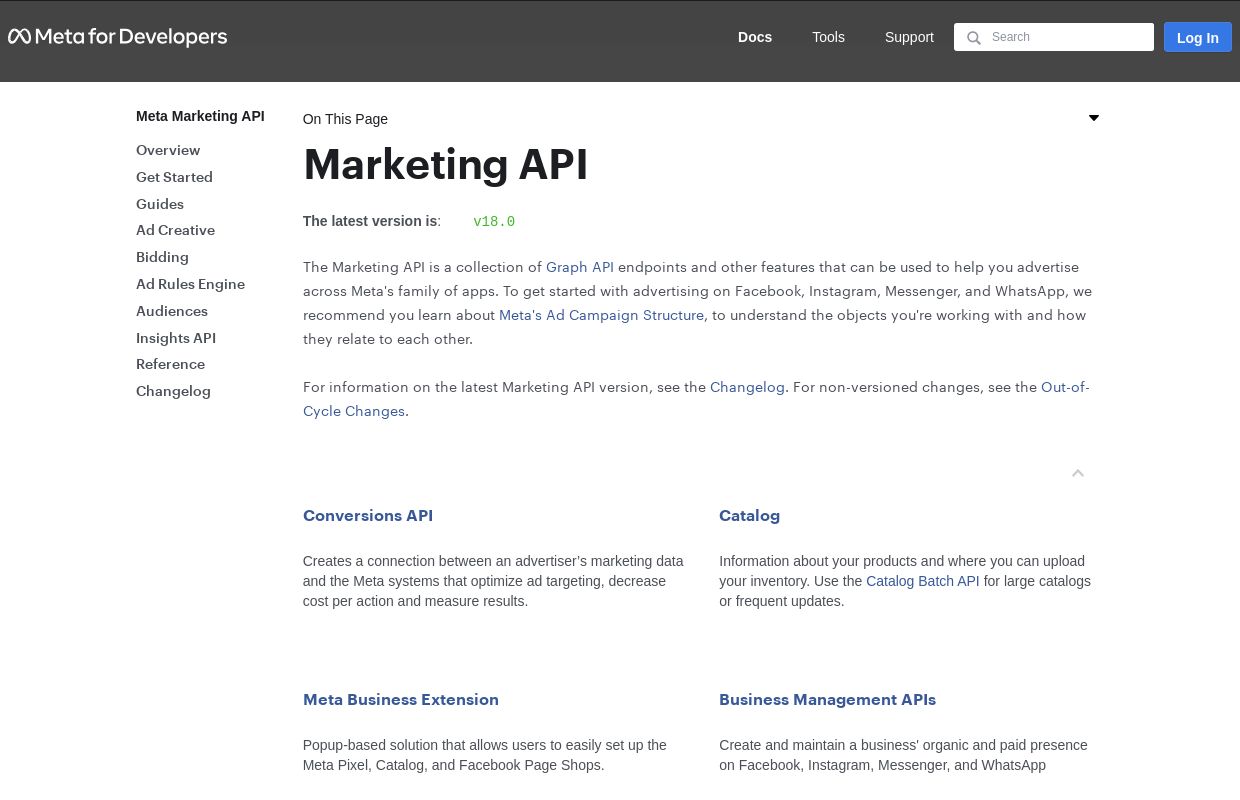Open Changelog in the sidebar
Screen dimensions: 1240x800
point(173,391)
